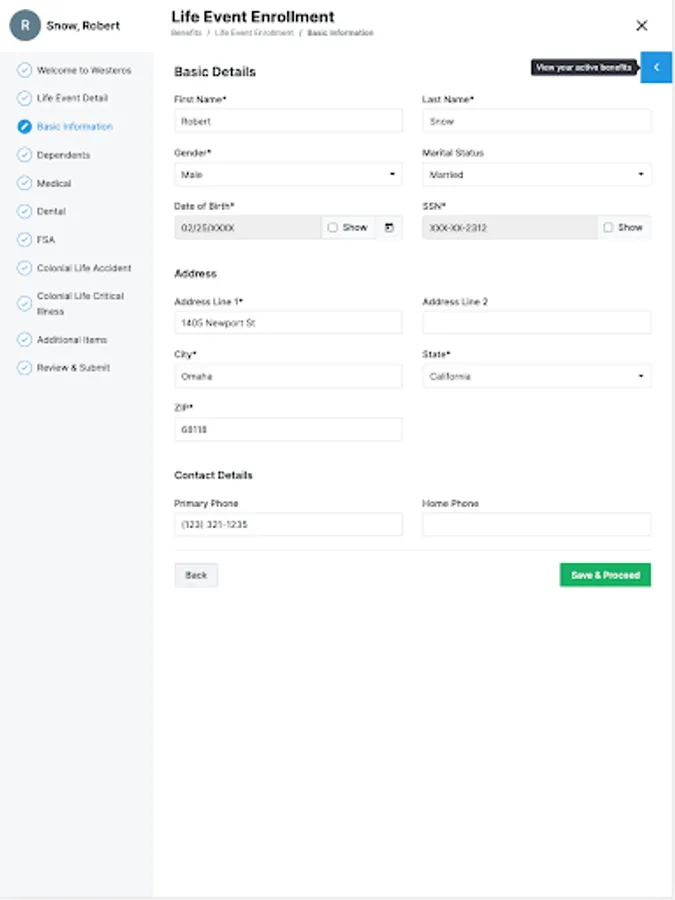Click the Basic Information pencil step icon
The image size is (675, 900).
[x=25, y=127]
